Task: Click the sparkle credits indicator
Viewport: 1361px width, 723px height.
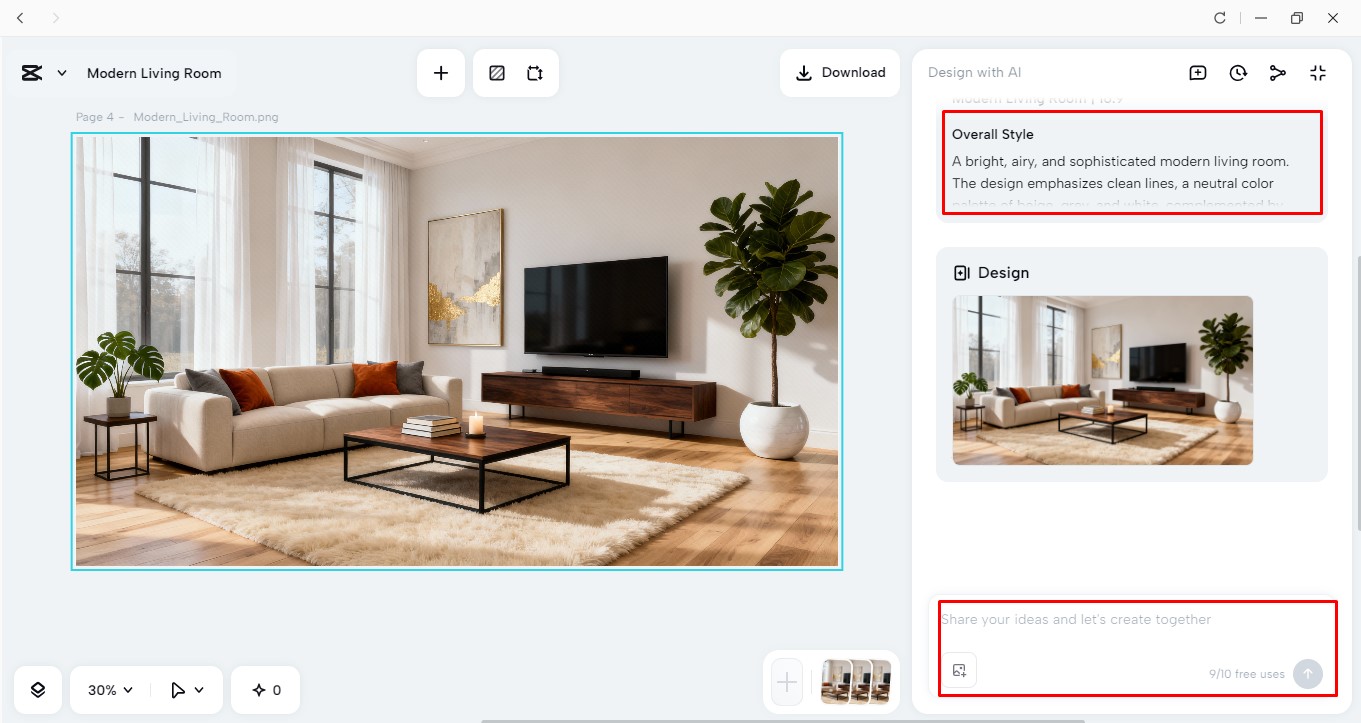Action: pyautogui.click(x=265, y=689)
